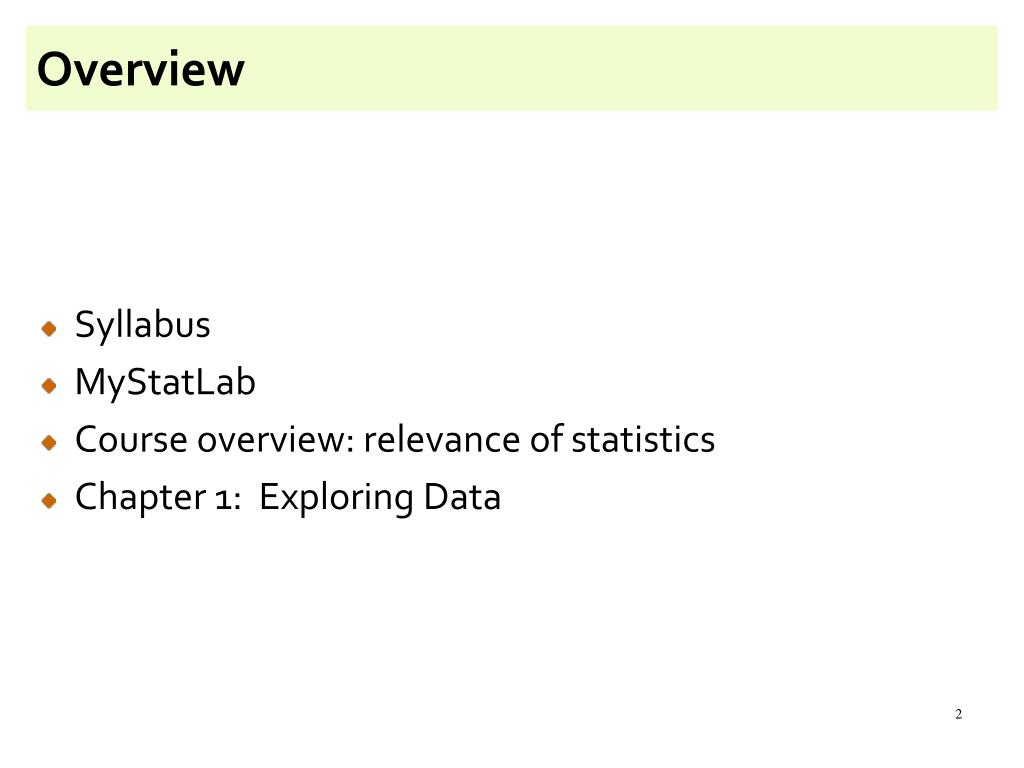Click the numeral 1: after Chapter
Viewport: 1024px width, 768px height.
[229, 500]
